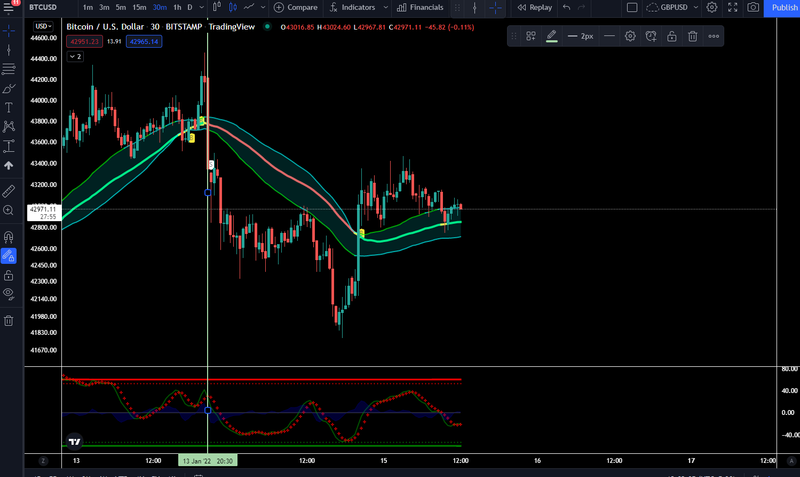
Task: Open the line style dropdown
Action: click(x=609, y=36)
